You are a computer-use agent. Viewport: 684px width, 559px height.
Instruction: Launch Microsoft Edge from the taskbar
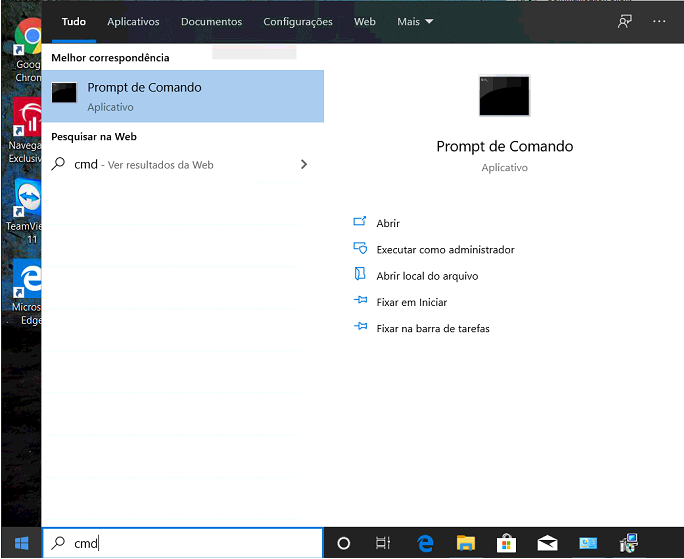click(x=425, y=543)
